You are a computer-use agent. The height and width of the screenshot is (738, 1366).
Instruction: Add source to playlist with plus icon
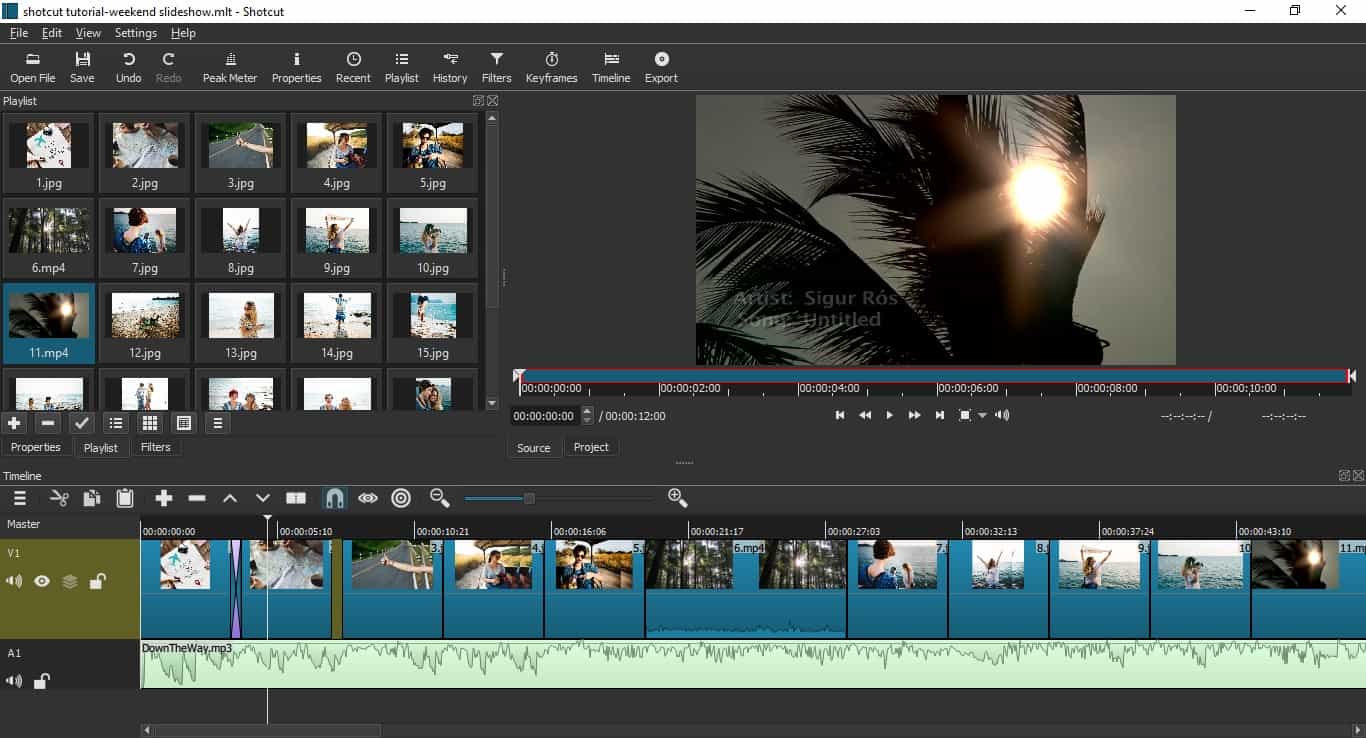(x=14, y=423)
